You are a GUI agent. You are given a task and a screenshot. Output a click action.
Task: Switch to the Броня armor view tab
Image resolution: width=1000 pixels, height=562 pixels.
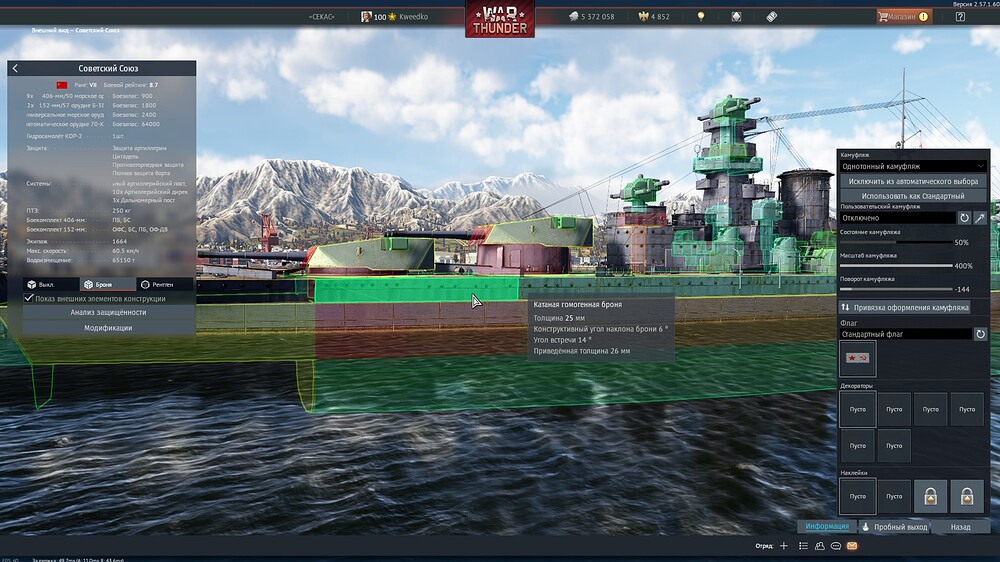pyautogui.click(x=108, y=285)
